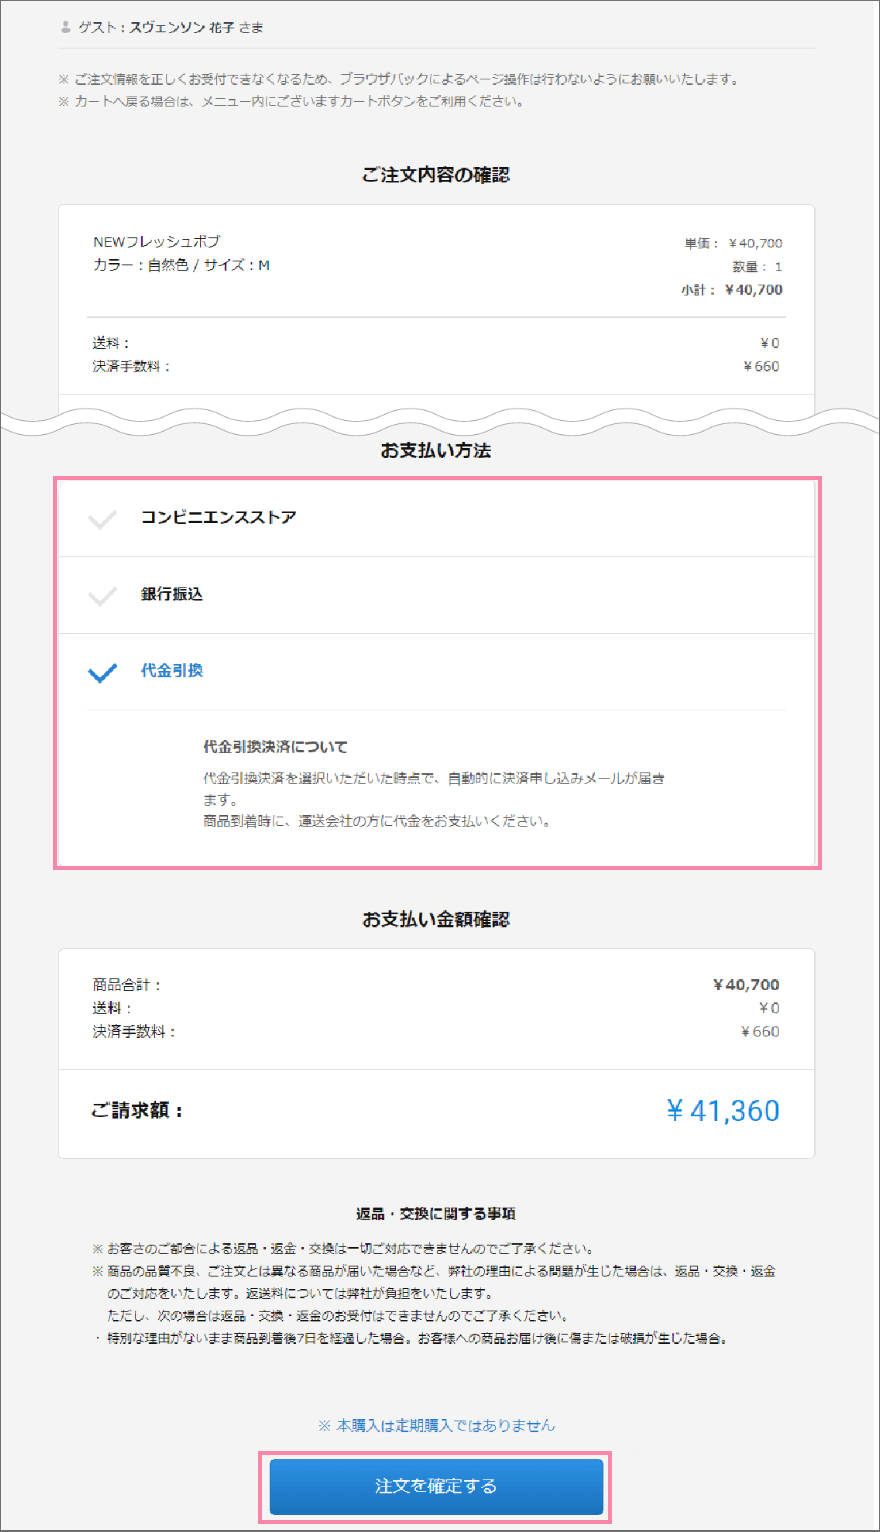Expand the 代金引換決済について details section
The height and width of the screenshot is (1532, 880).
coord(273,746)
